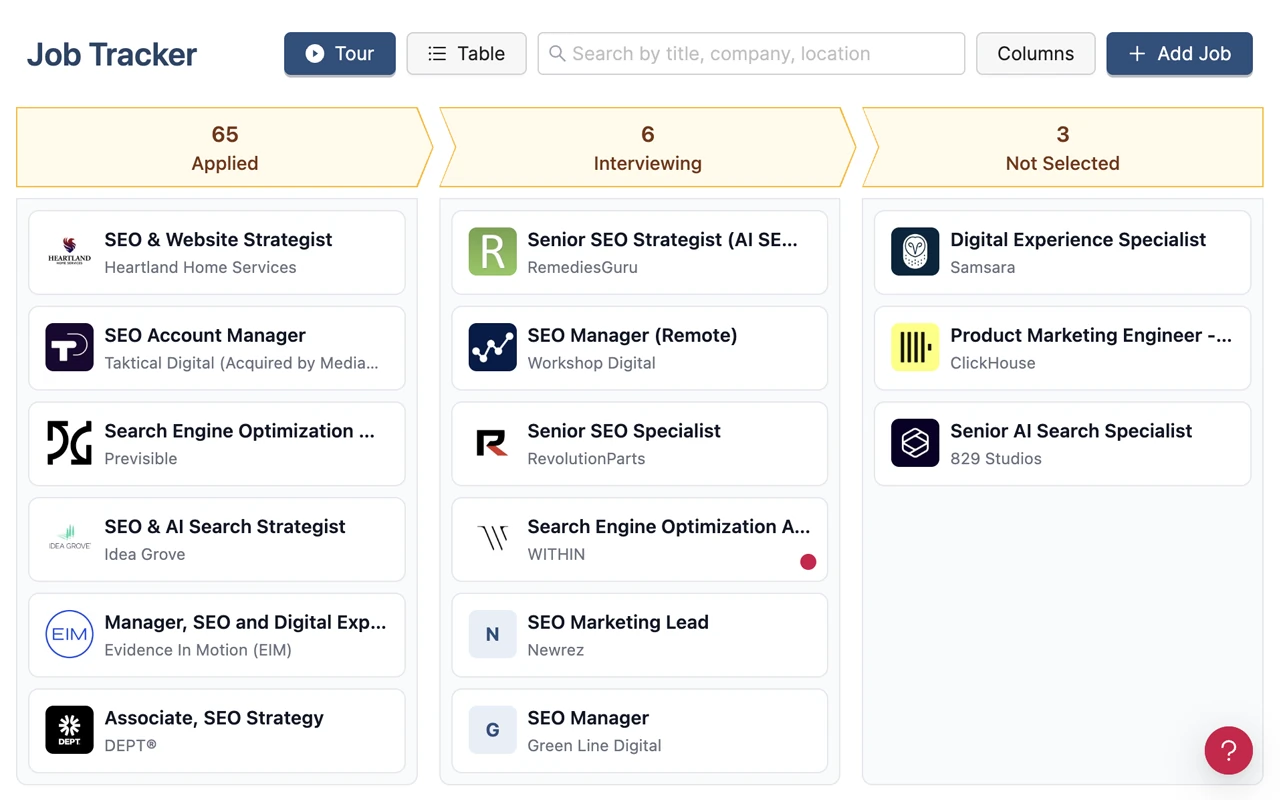This screenshot has height=800, width=1280.
Task: Click the Samsara owl logo
Action: point(915,252)
